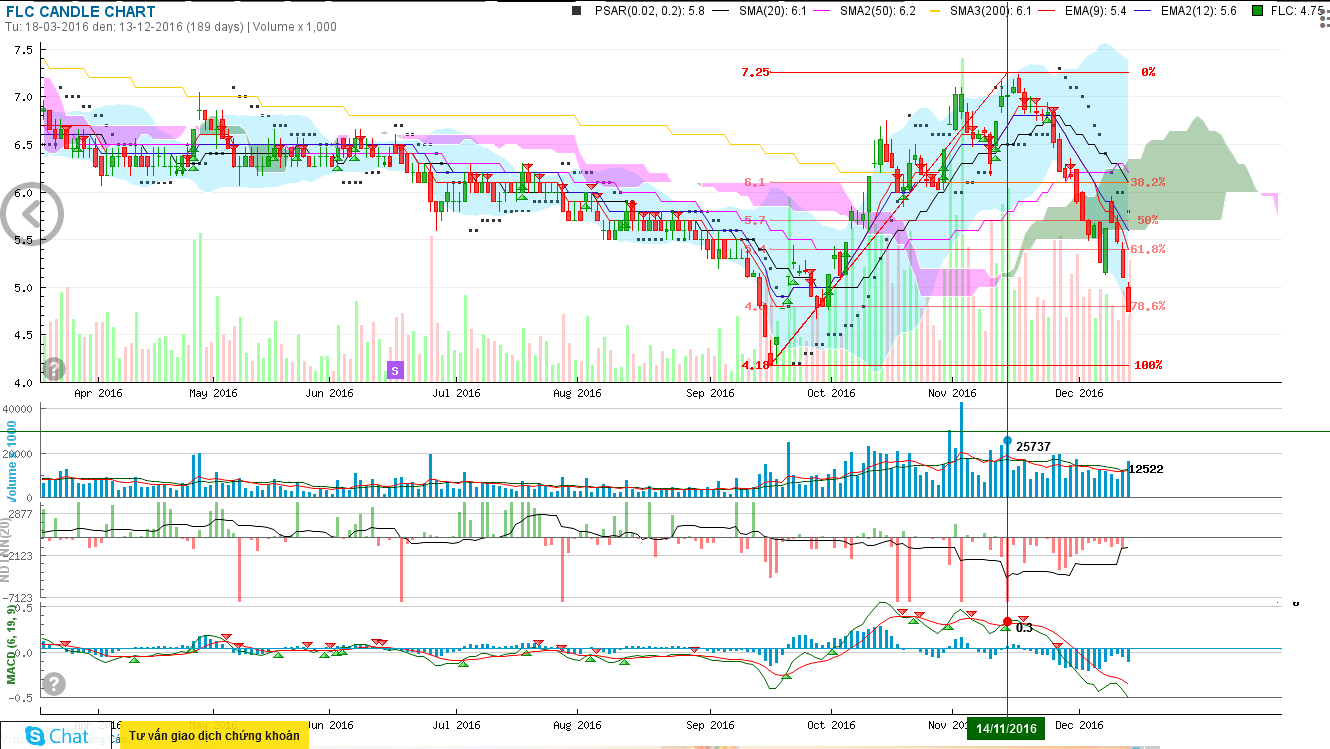This screenshot has height=749, width=1330.
Task: Select the 100% Fibonacci level label
Action: click(1148, 365)
